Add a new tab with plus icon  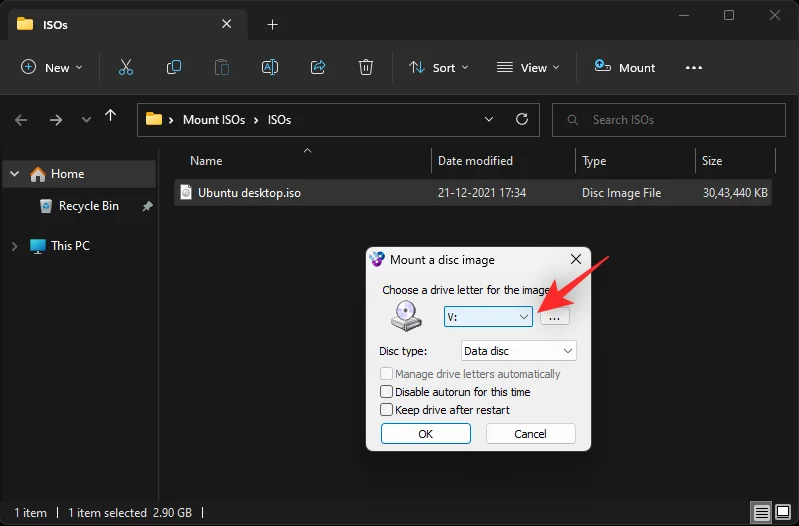pos(273,24)
